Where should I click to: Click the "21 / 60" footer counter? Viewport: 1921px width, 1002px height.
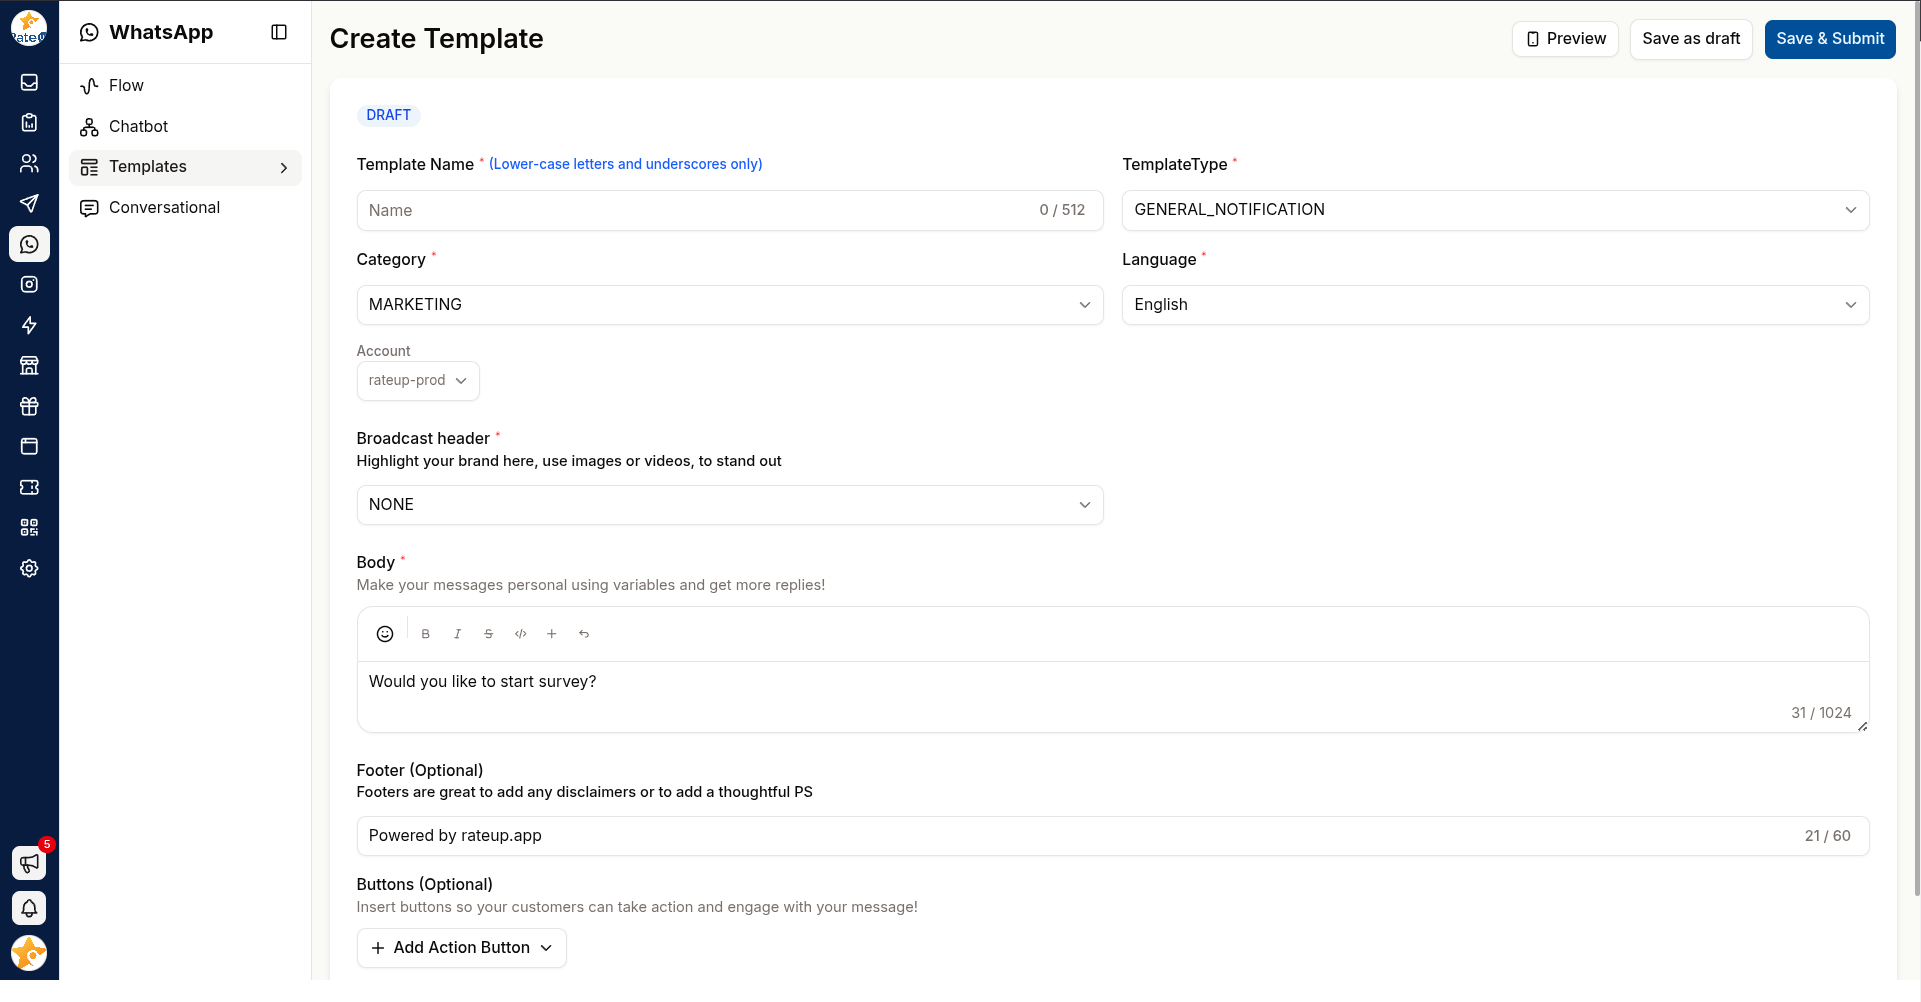point(1827,836)
